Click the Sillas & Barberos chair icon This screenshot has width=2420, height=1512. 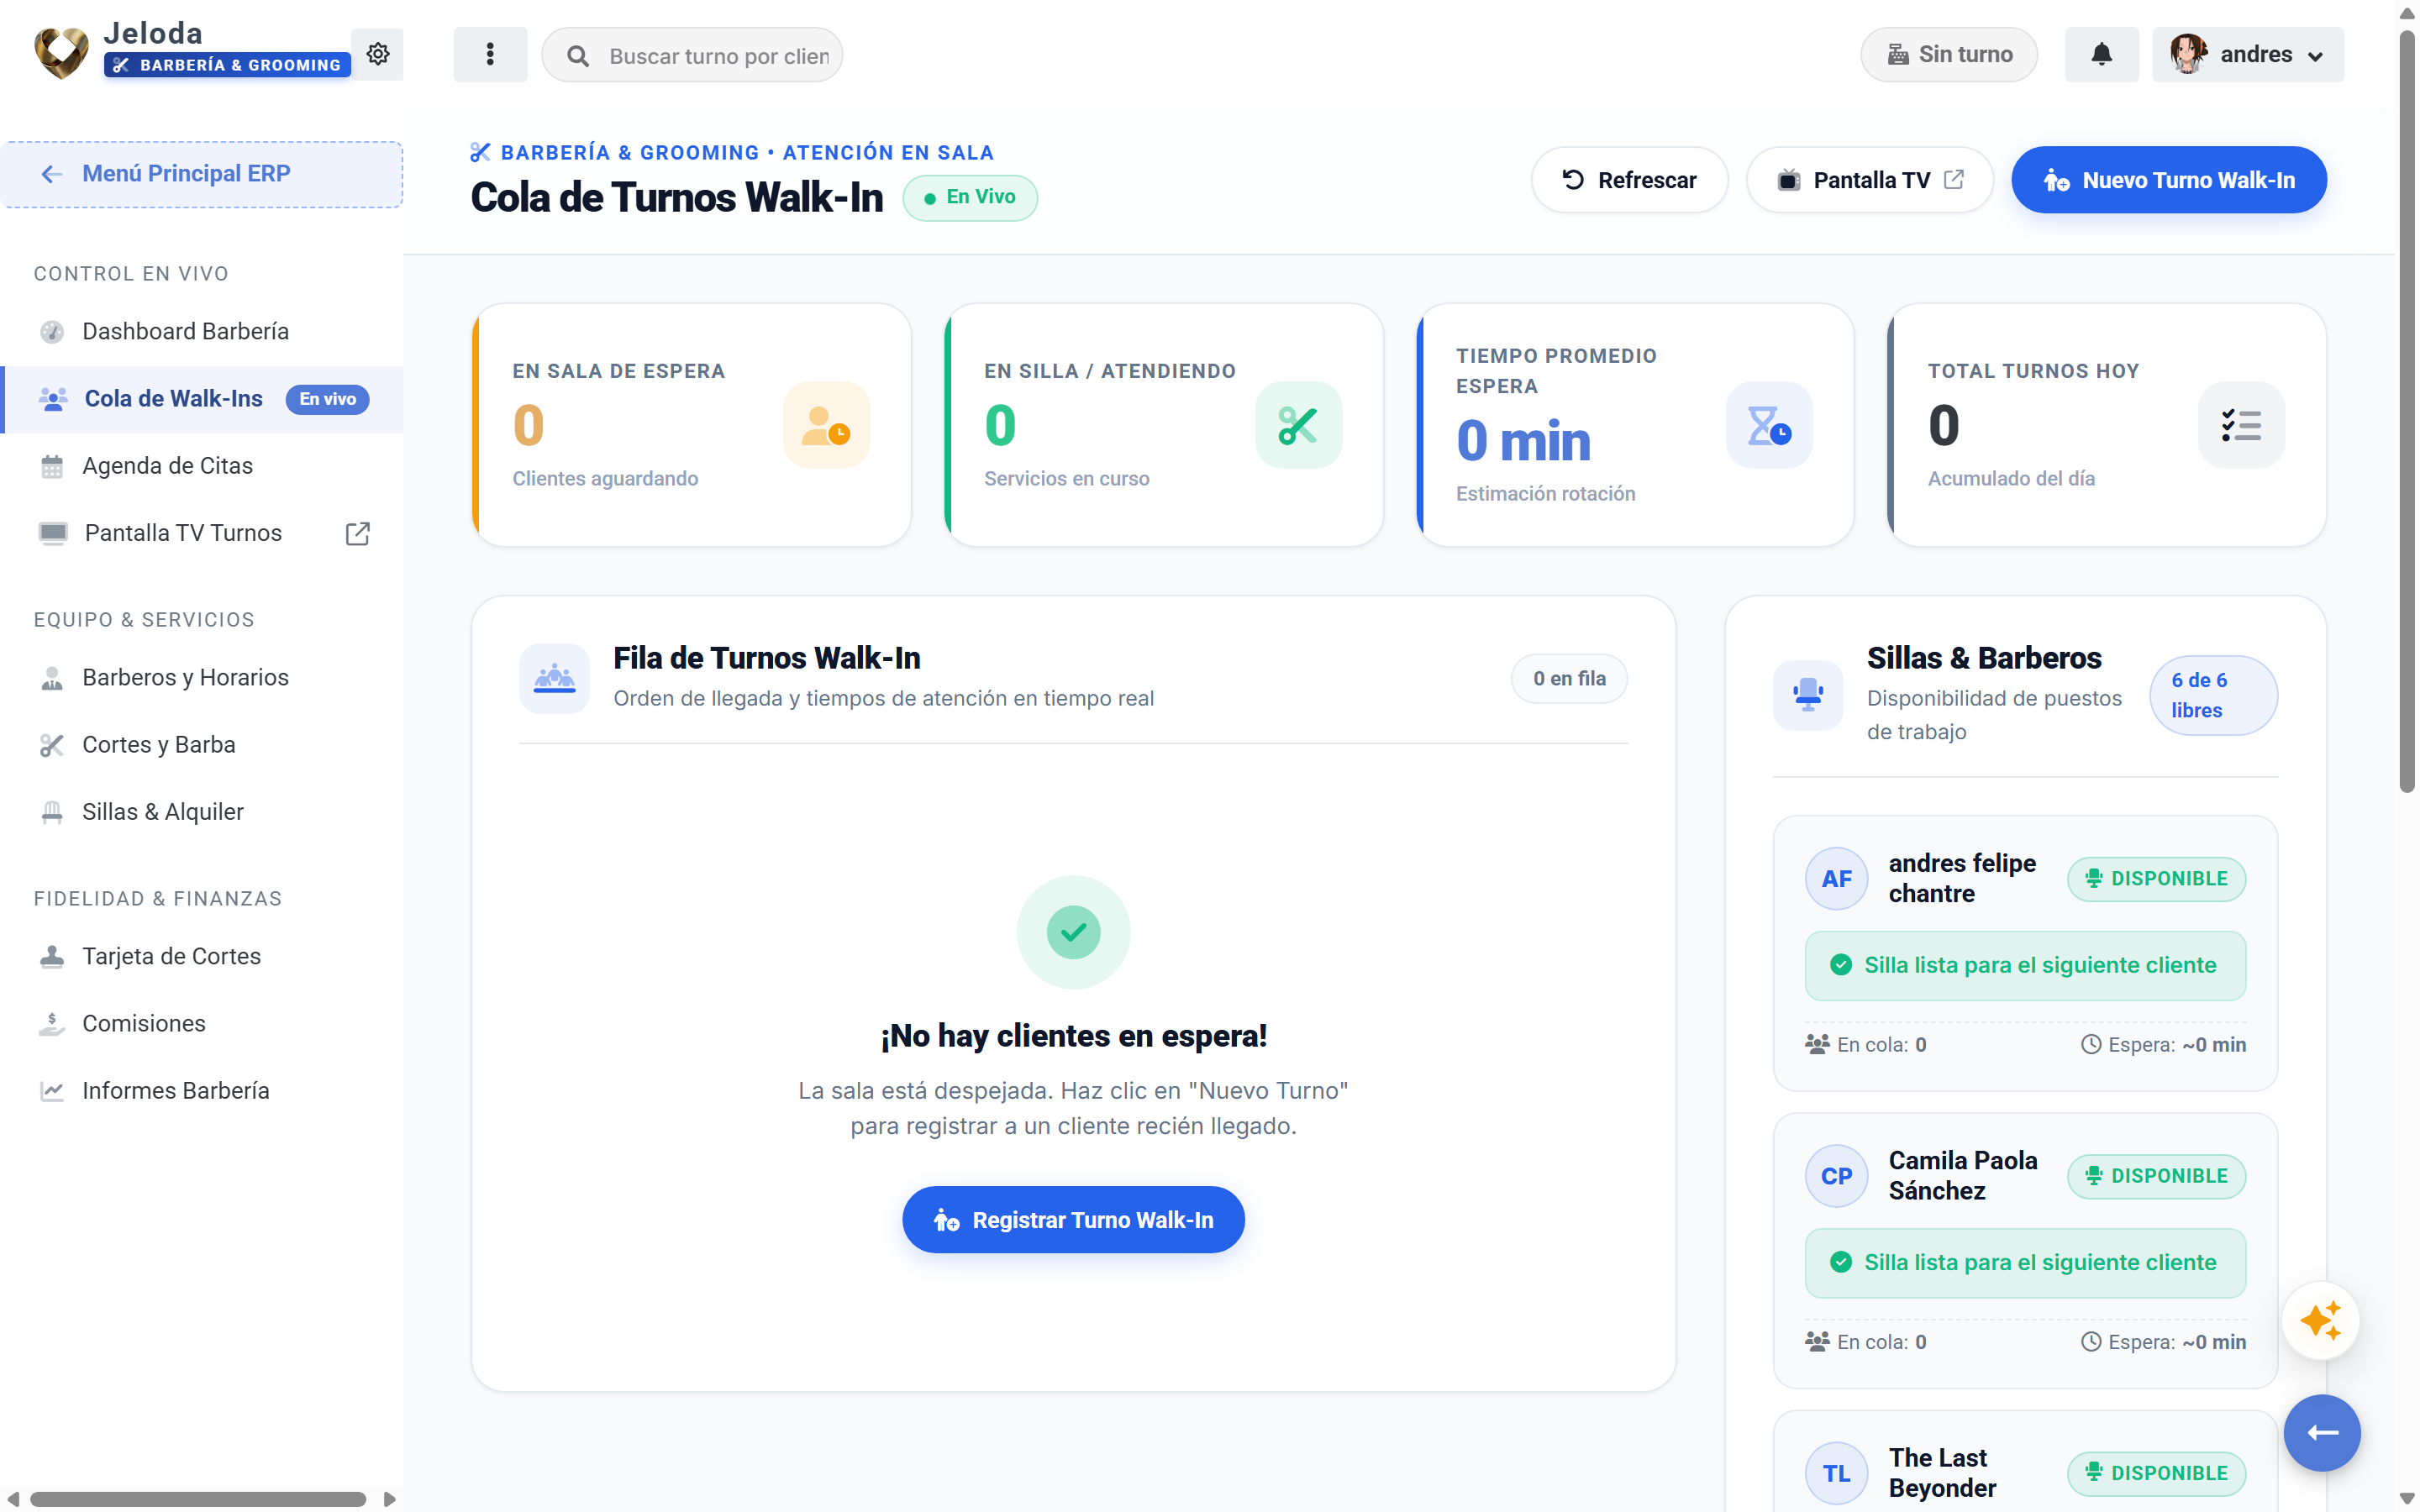[1808, 694]
